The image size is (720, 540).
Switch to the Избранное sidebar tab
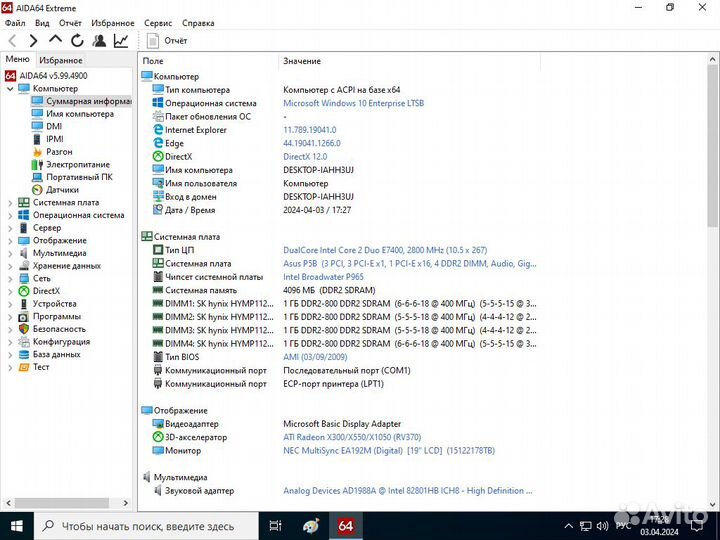pyautogui.click(x=61, y=60)
